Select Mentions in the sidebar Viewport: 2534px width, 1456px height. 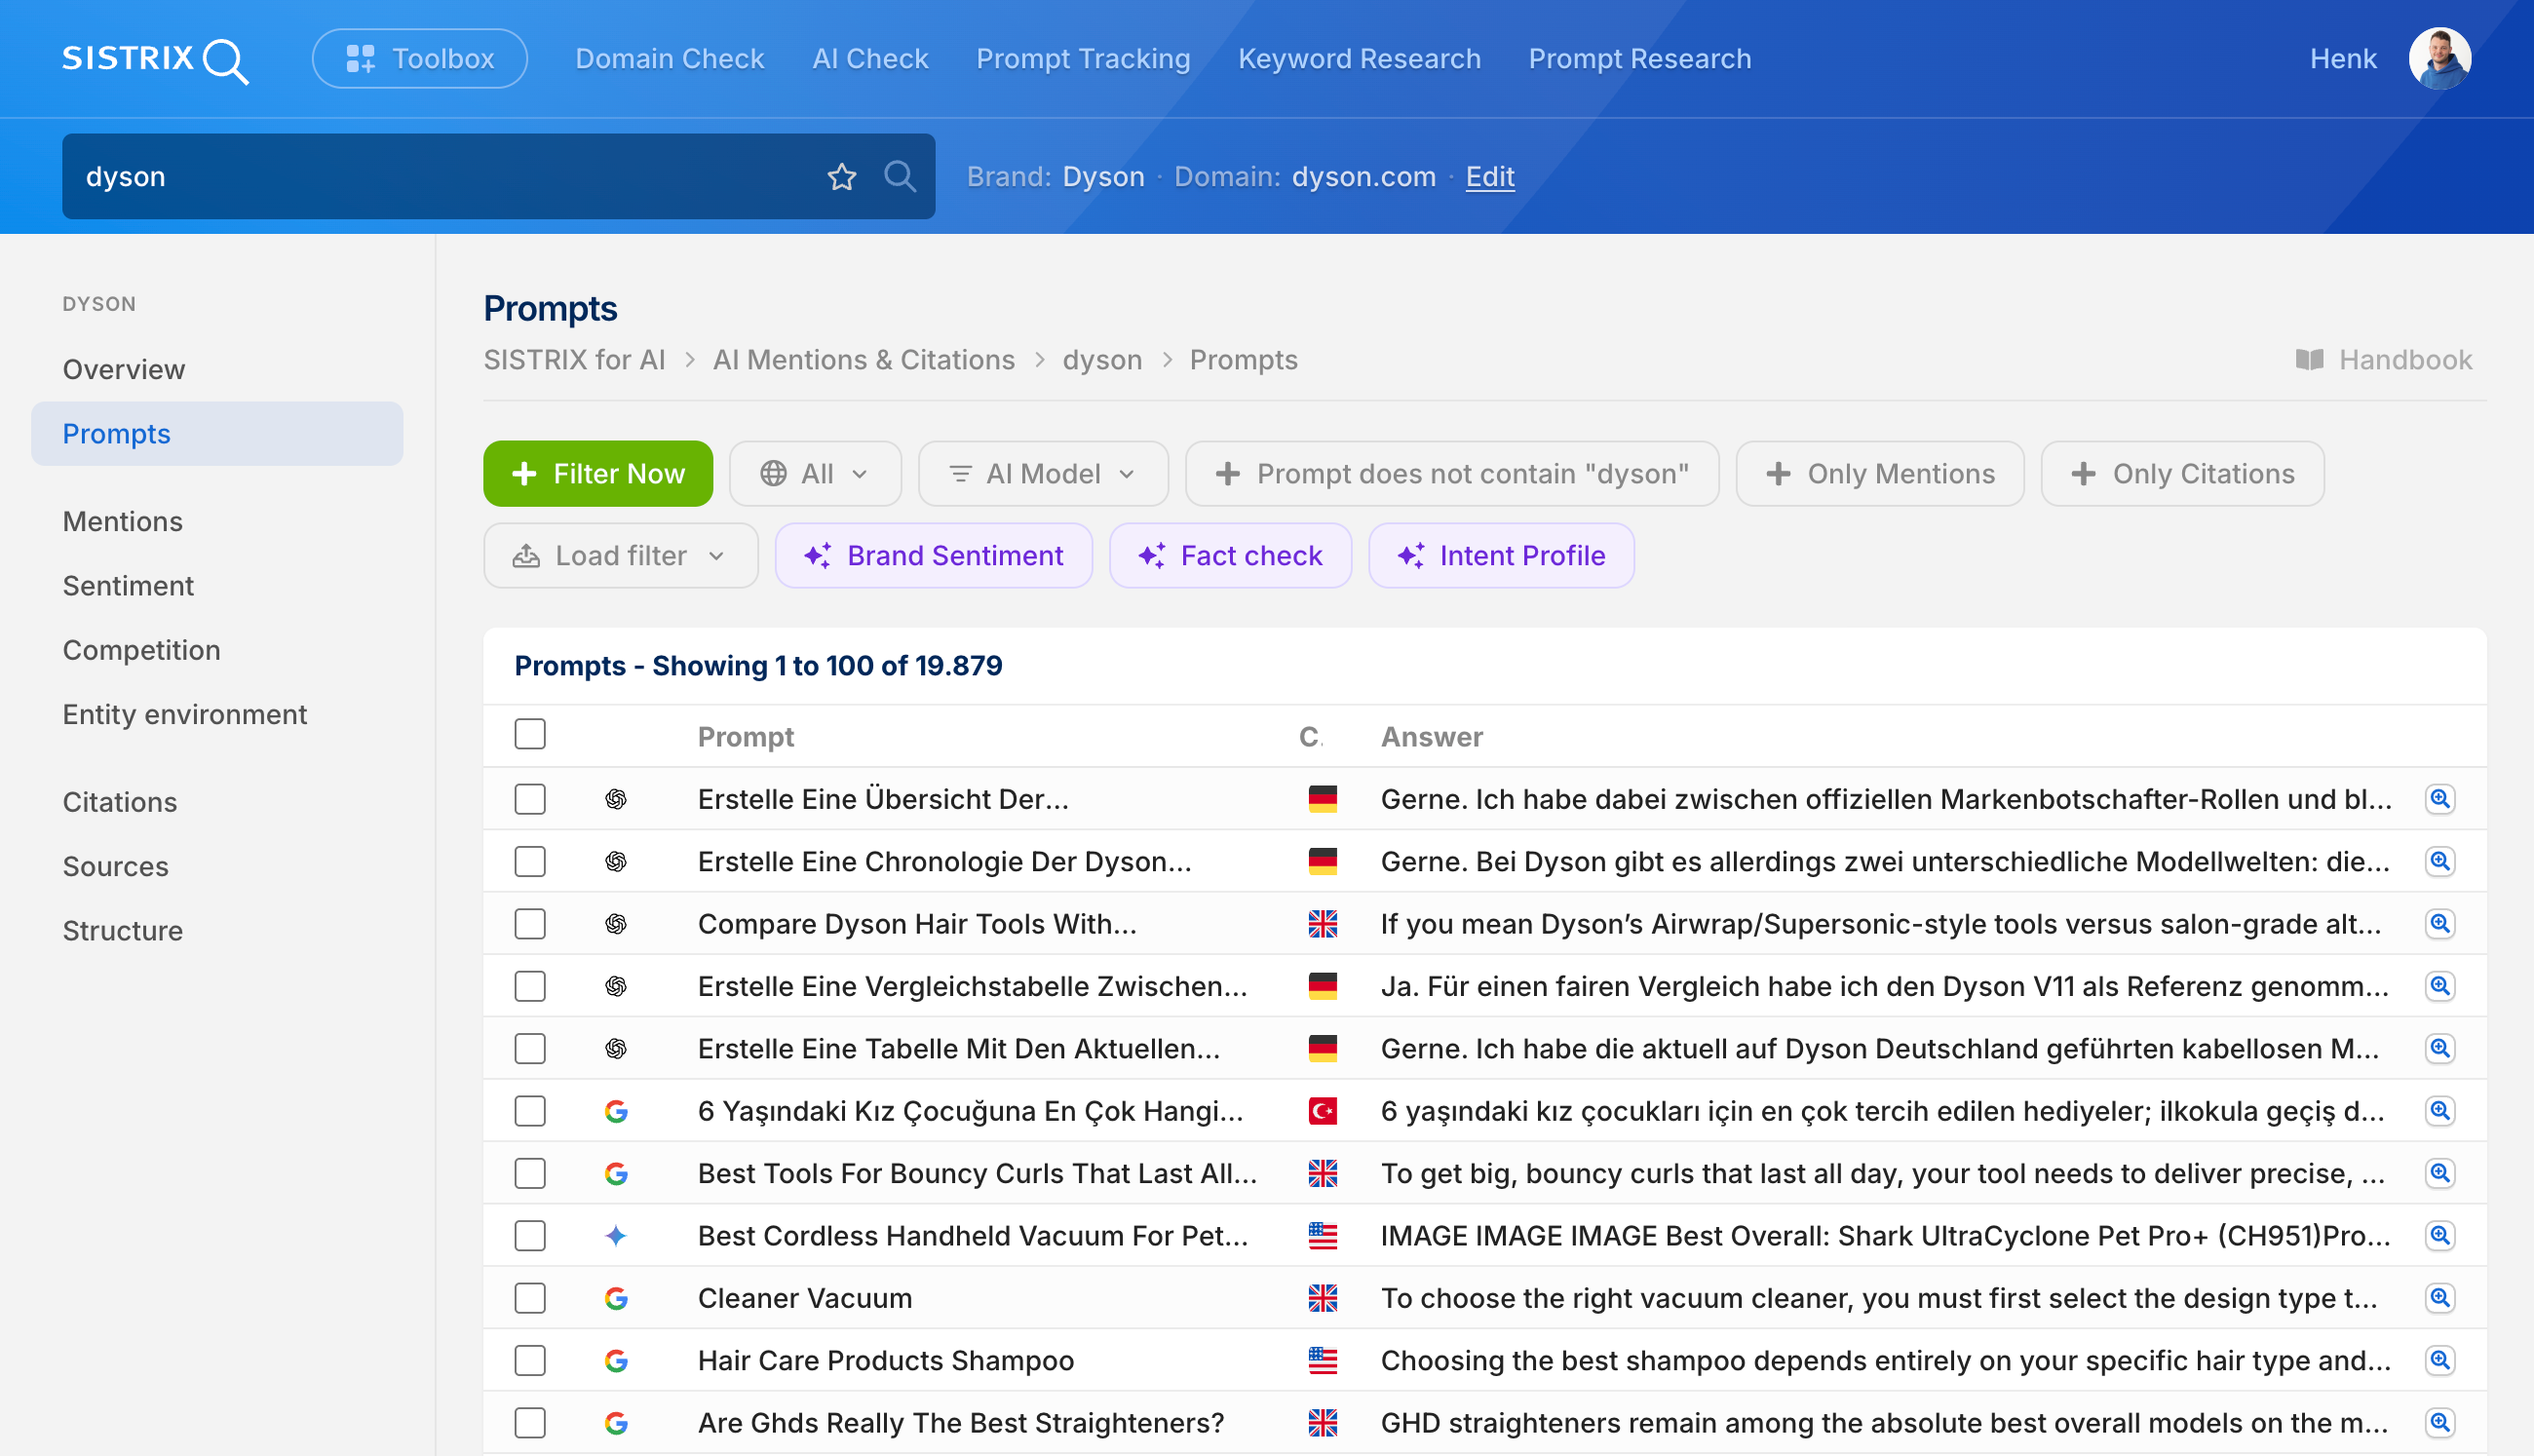[x=217, y=521]
